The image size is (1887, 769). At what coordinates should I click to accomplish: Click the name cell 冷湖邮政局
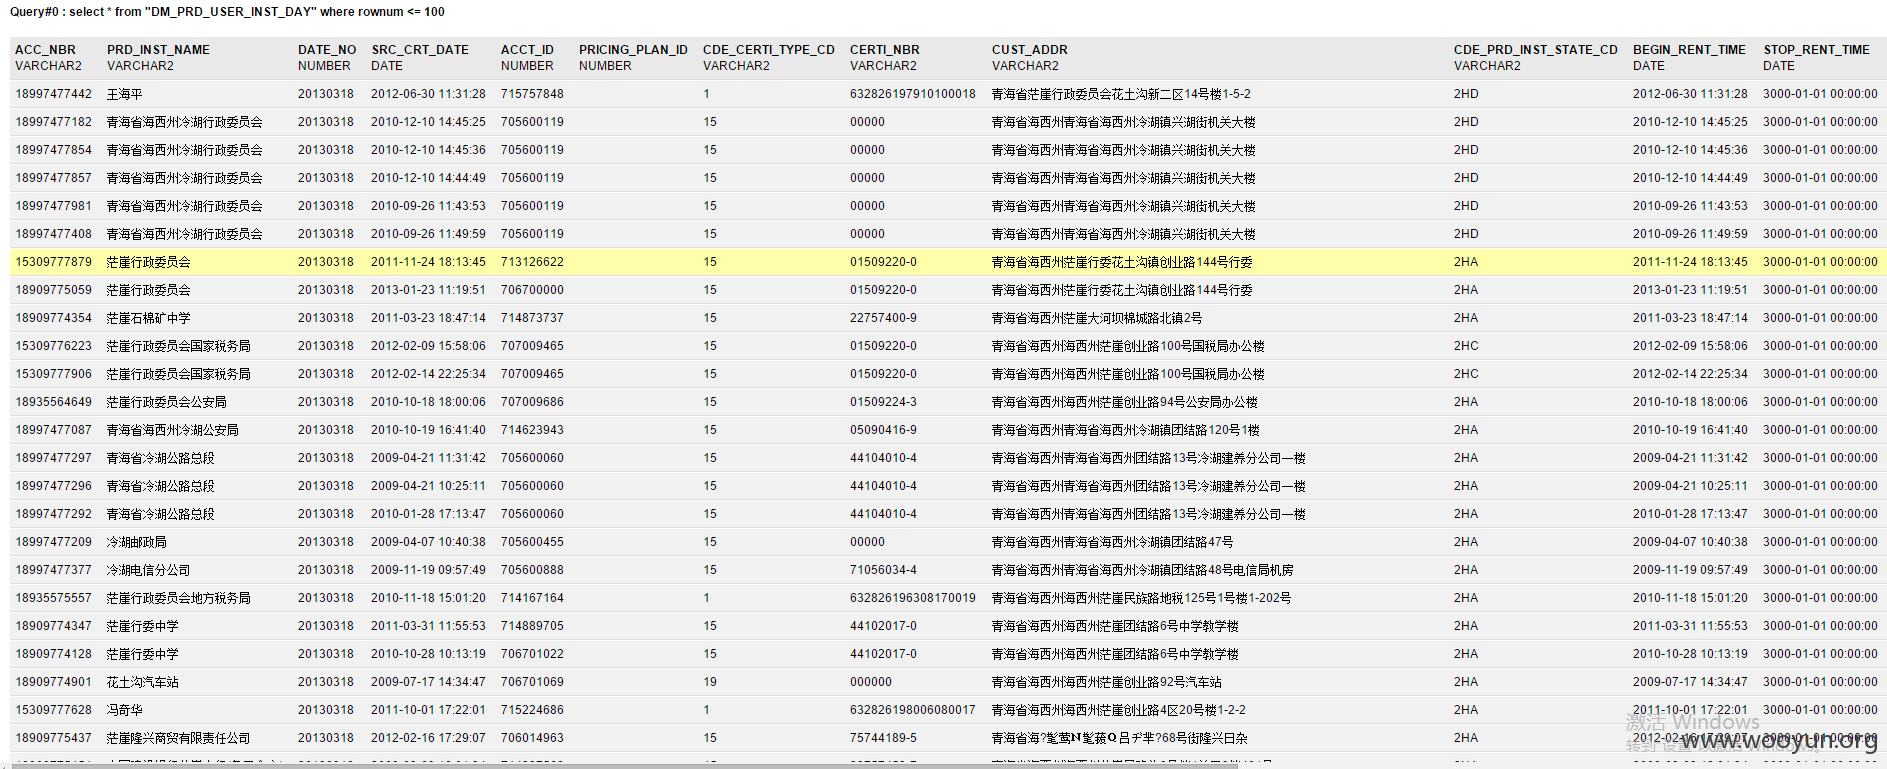pos(137,542)
